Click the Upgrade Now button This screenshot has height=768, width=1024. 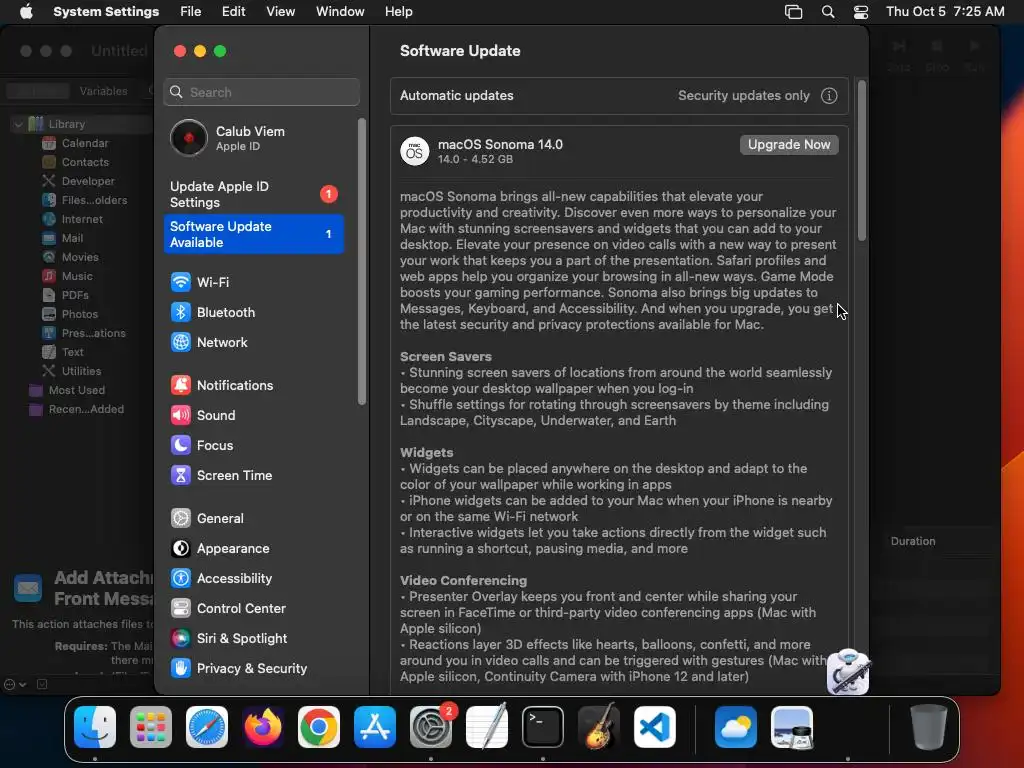(x=789, y=144)
